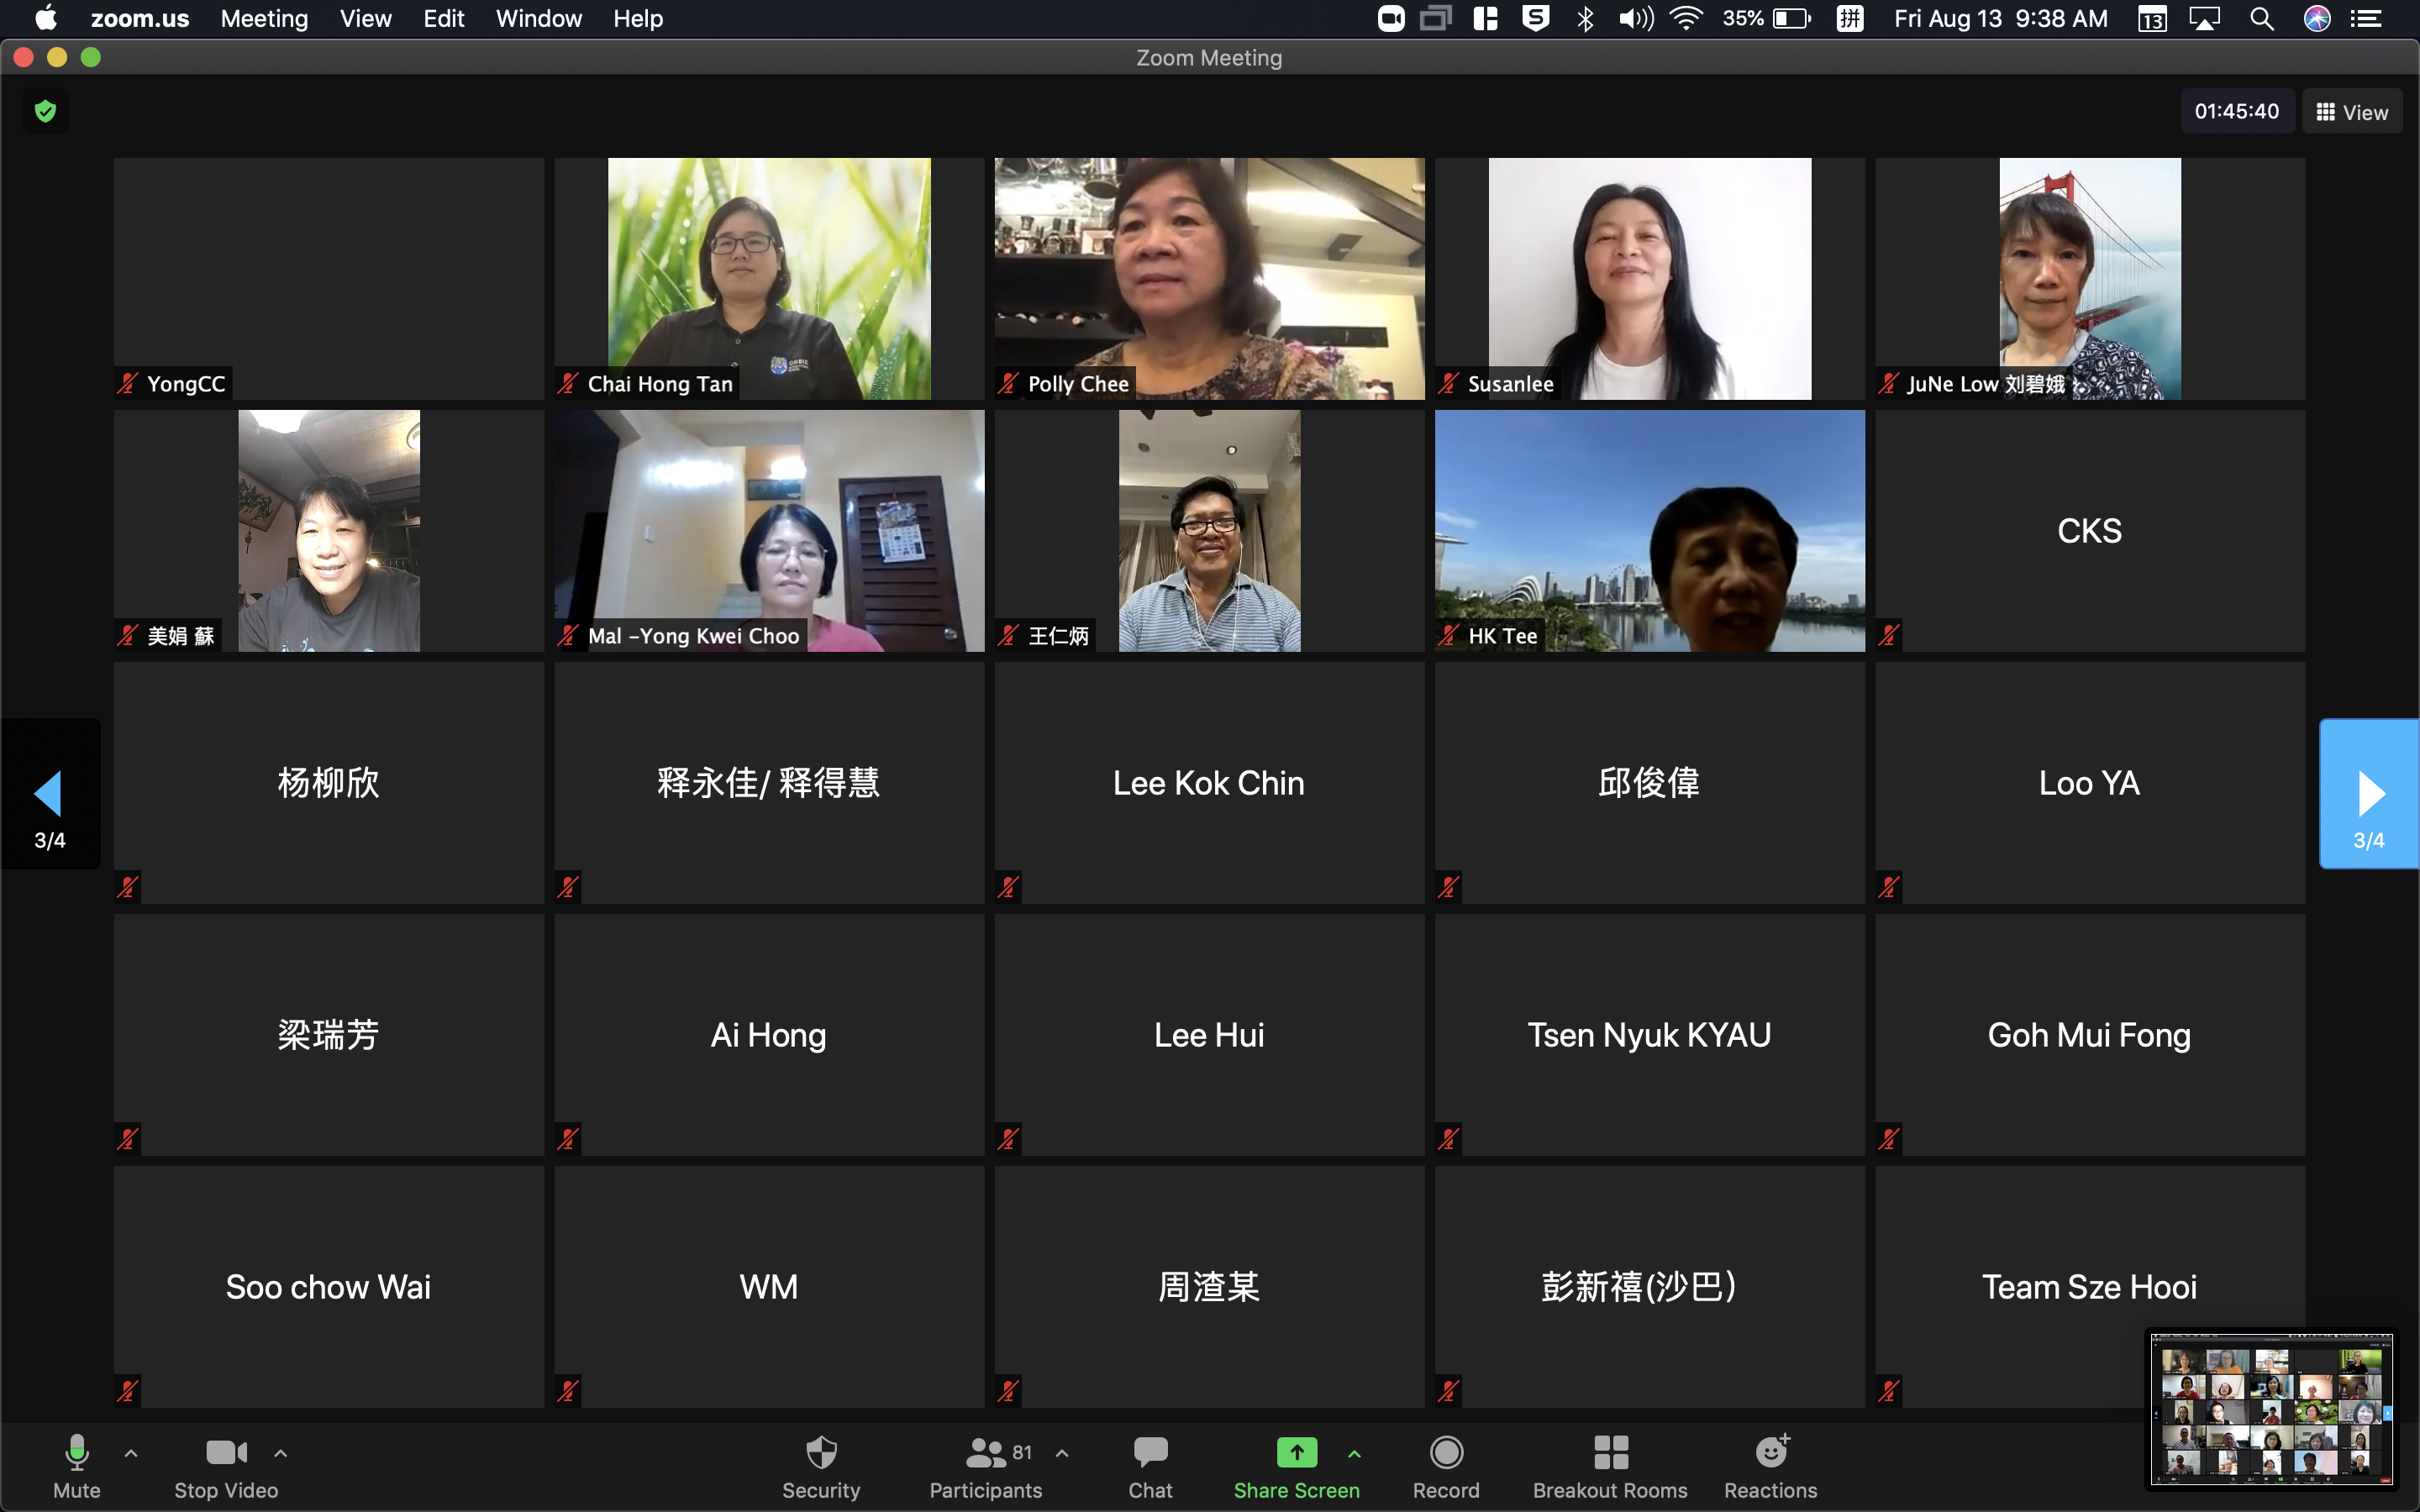This screenshot has width=2420, height=1512.
Task: Click the green encryption shield icon
Action: 45,111
